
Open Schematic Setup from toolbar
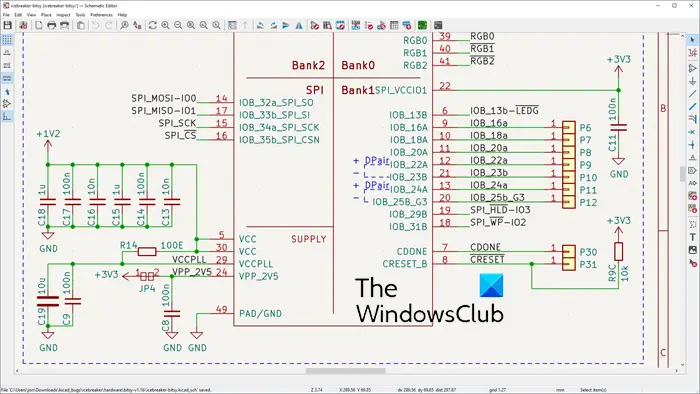23,25
